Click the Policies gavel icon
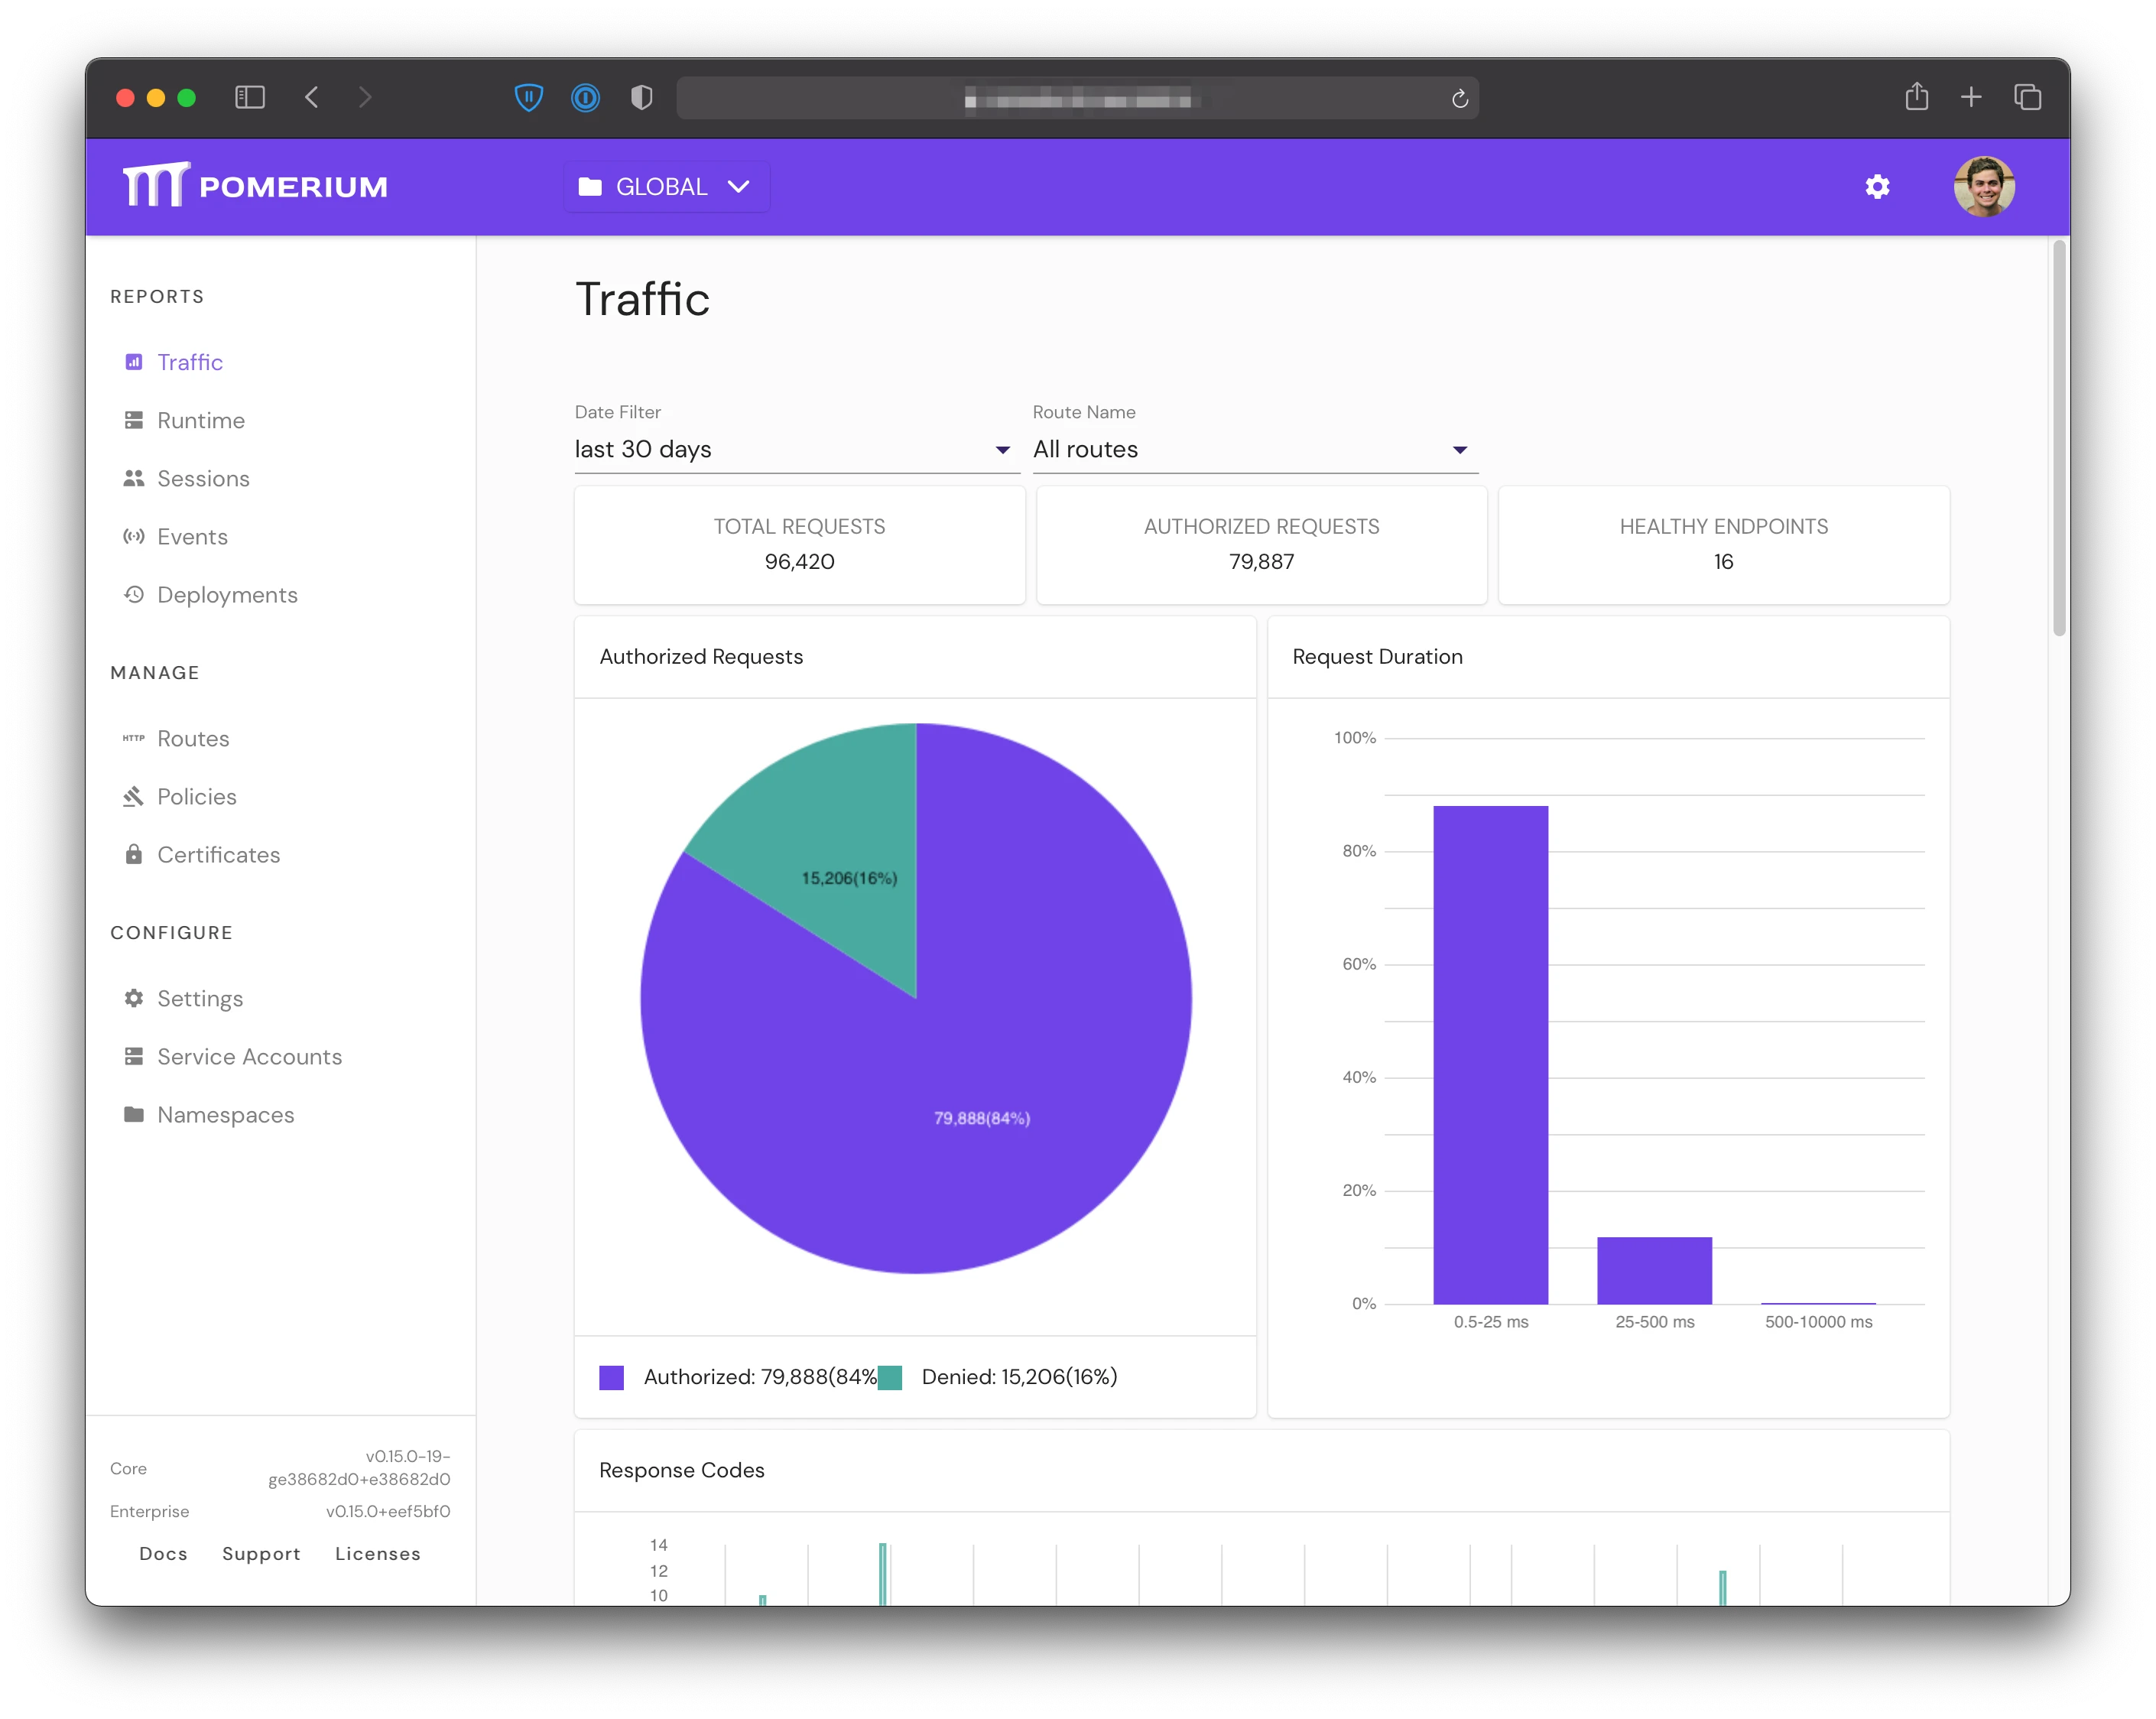The height and width of the screenshot is (1719, 2156). tap(134, 797)
